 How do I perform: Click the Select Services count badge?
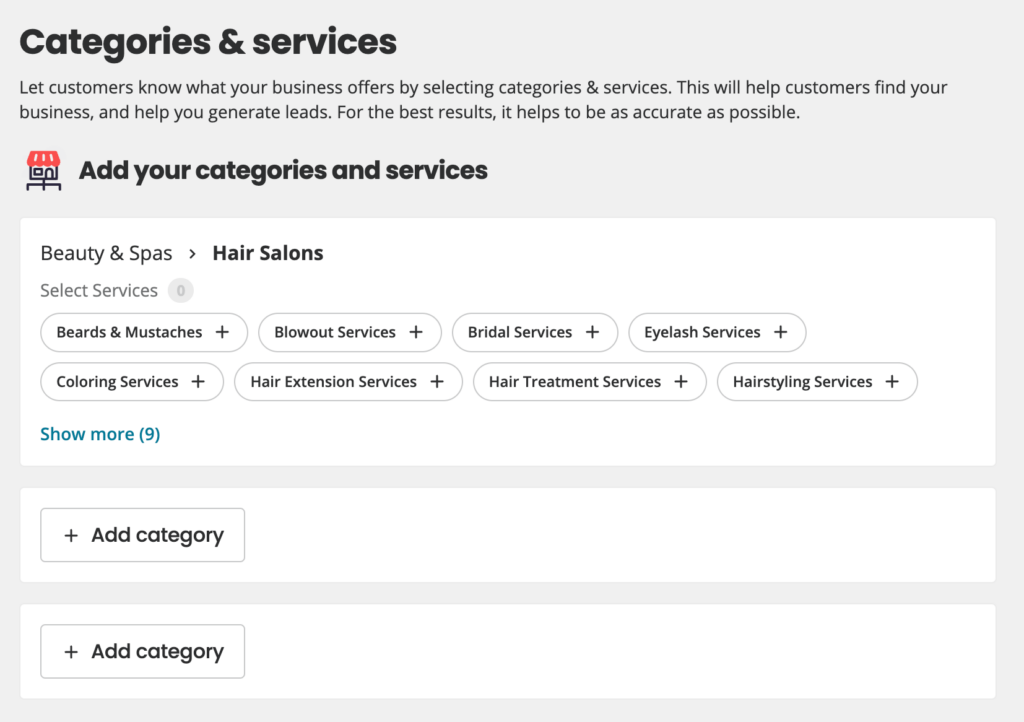pyautogui.click(x=181, y=290)
